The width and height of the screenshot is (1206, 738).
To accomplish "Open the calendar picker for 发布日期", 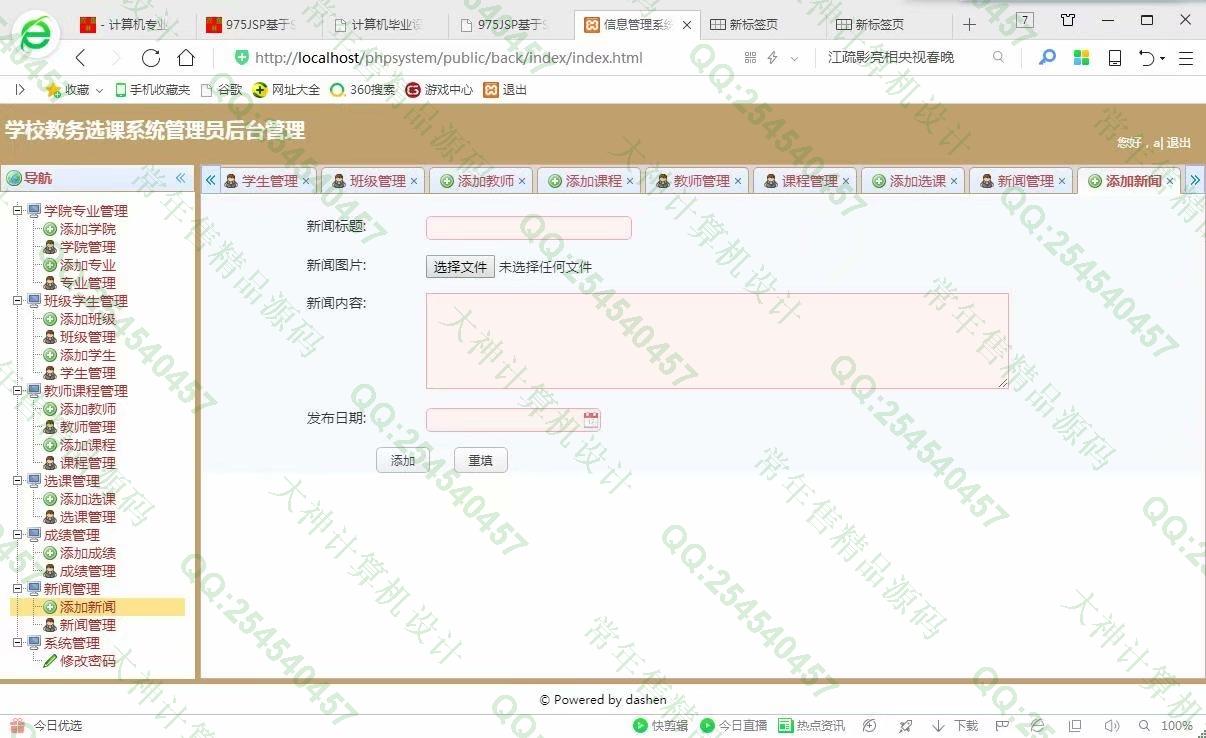I will tap(591, 420).
